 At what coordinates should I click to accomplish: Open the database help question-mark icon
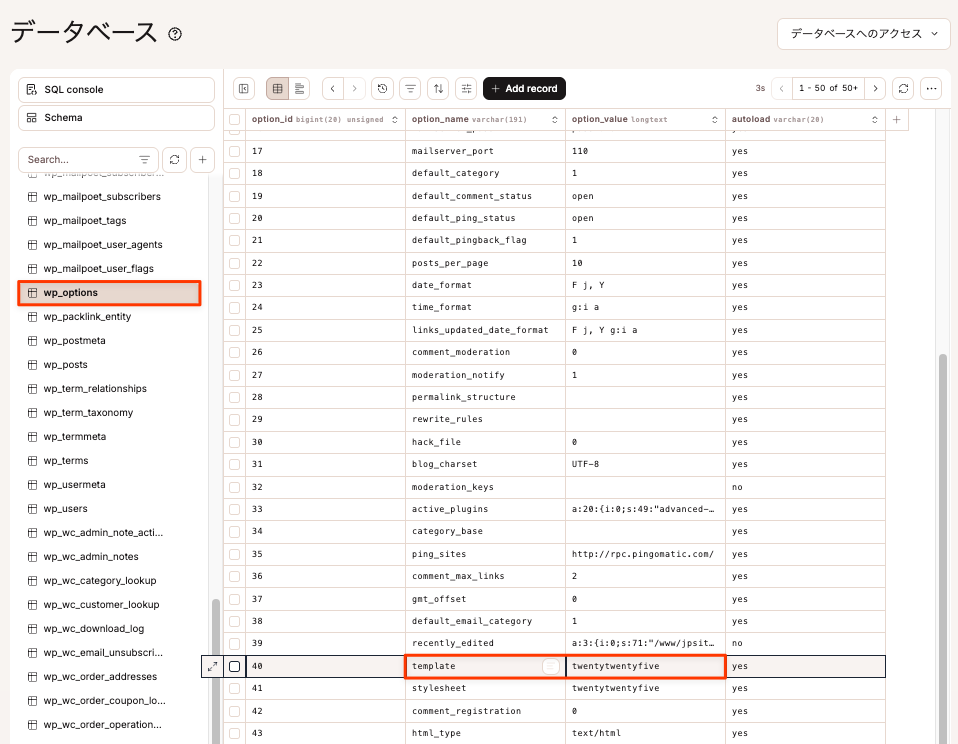coord(175,34)
